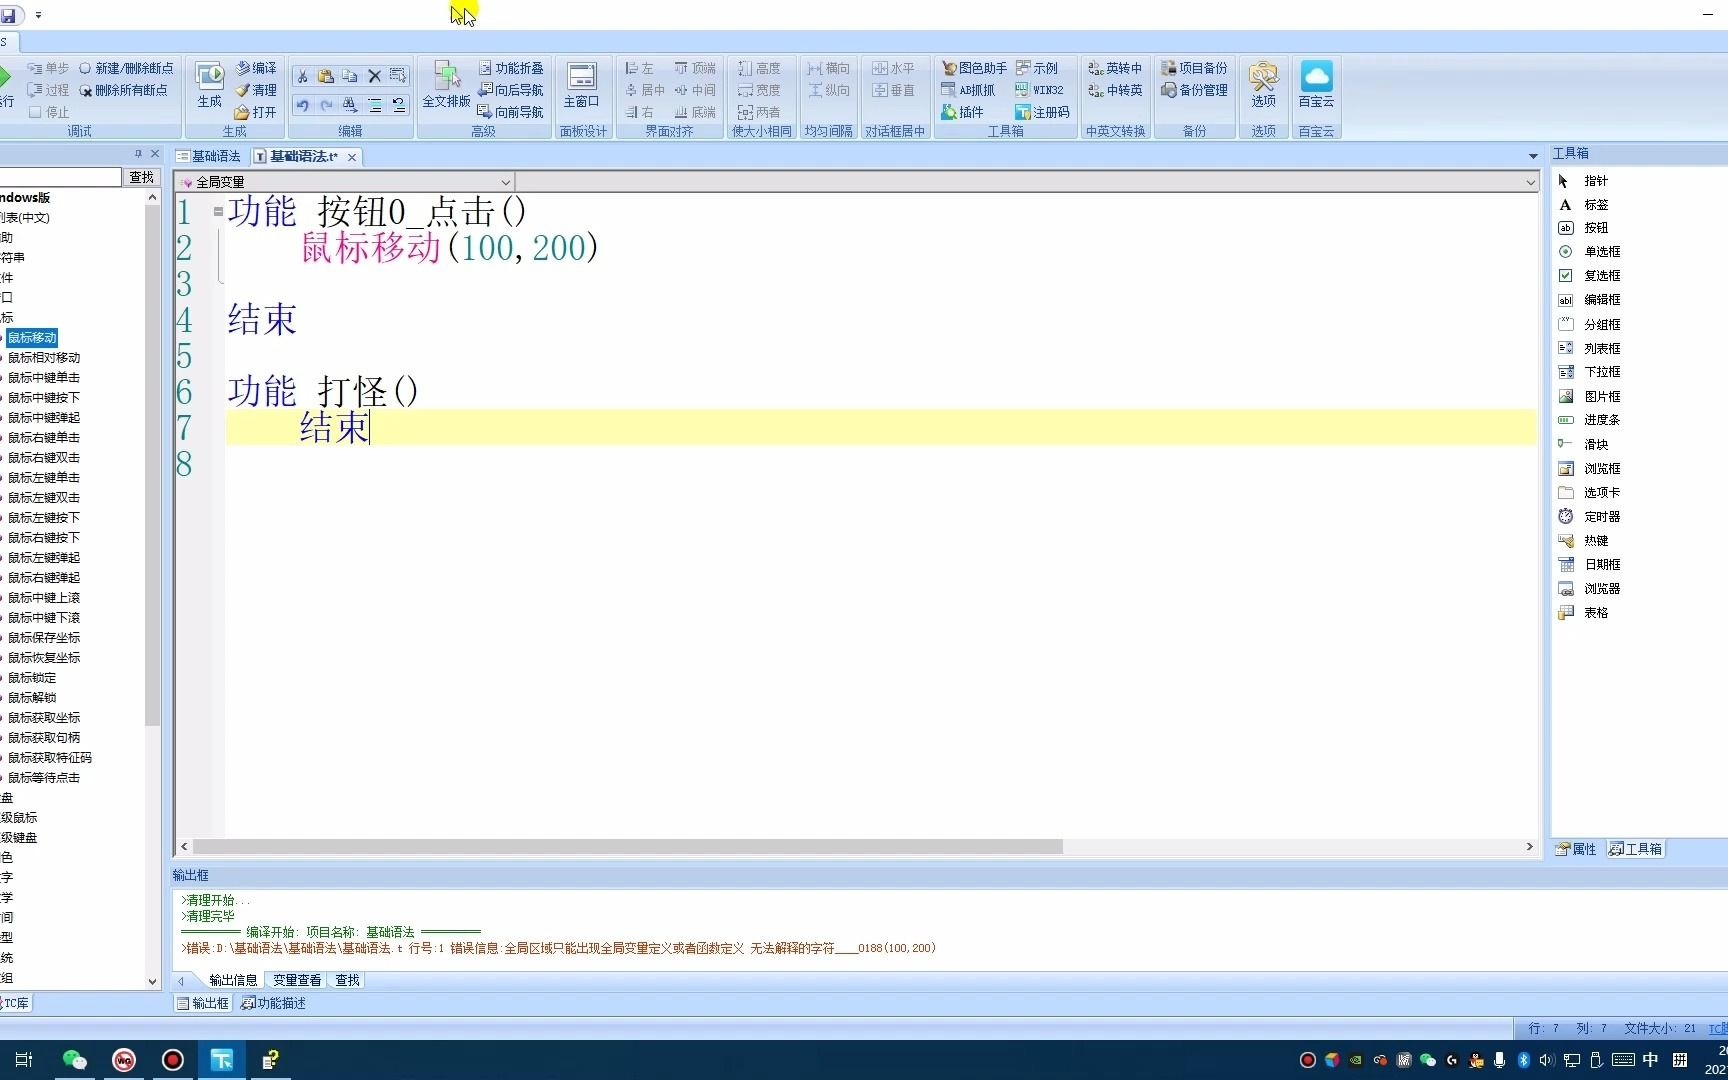
Task: Click the find-replace binoculars icon
Action: point(350,104)
